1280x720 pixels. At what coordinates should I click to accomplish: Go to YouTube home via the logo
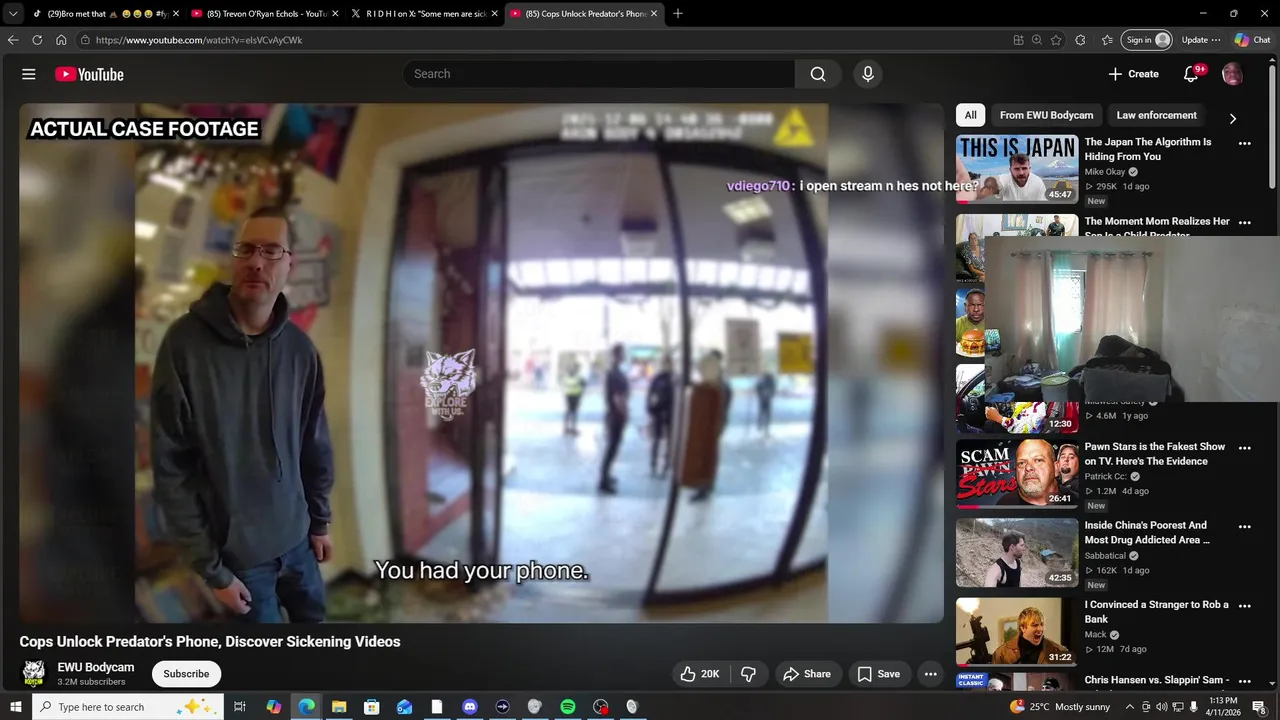click(x=89, y=74)
